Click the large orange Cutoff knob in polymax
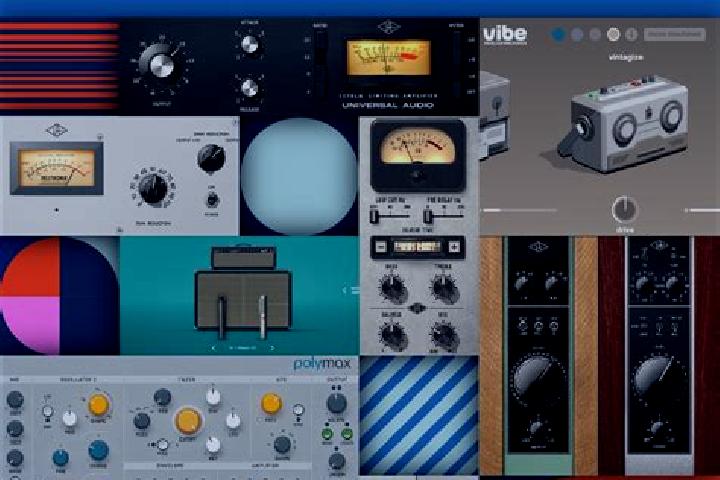 pos(188,421)
